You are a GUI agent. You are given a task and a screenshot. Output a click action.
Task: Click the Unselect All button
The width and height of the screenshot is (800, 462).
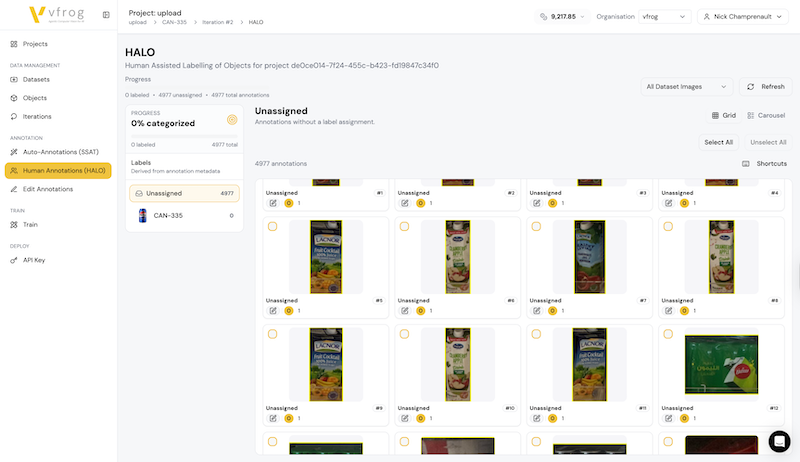[x=768, y=142]
